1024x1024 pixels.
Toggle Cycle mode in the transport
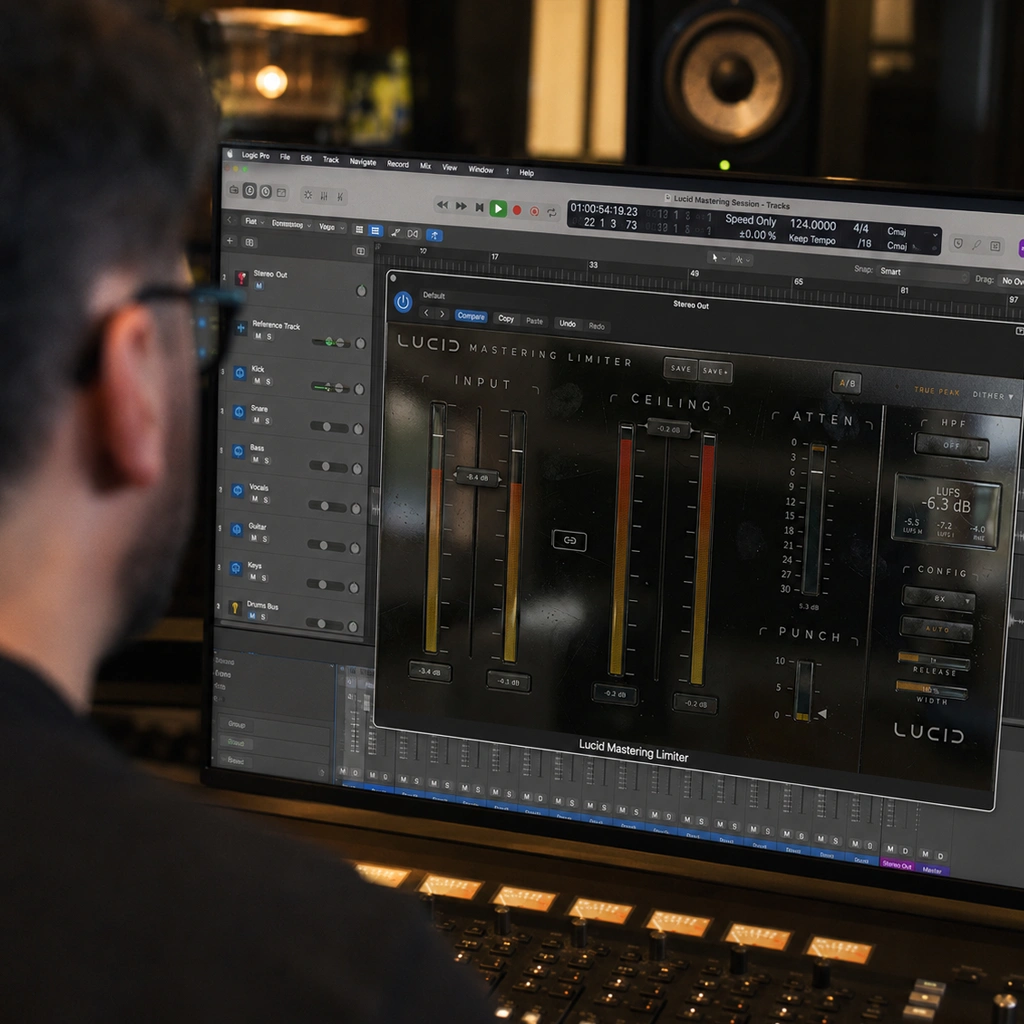(x=552, y=212)
